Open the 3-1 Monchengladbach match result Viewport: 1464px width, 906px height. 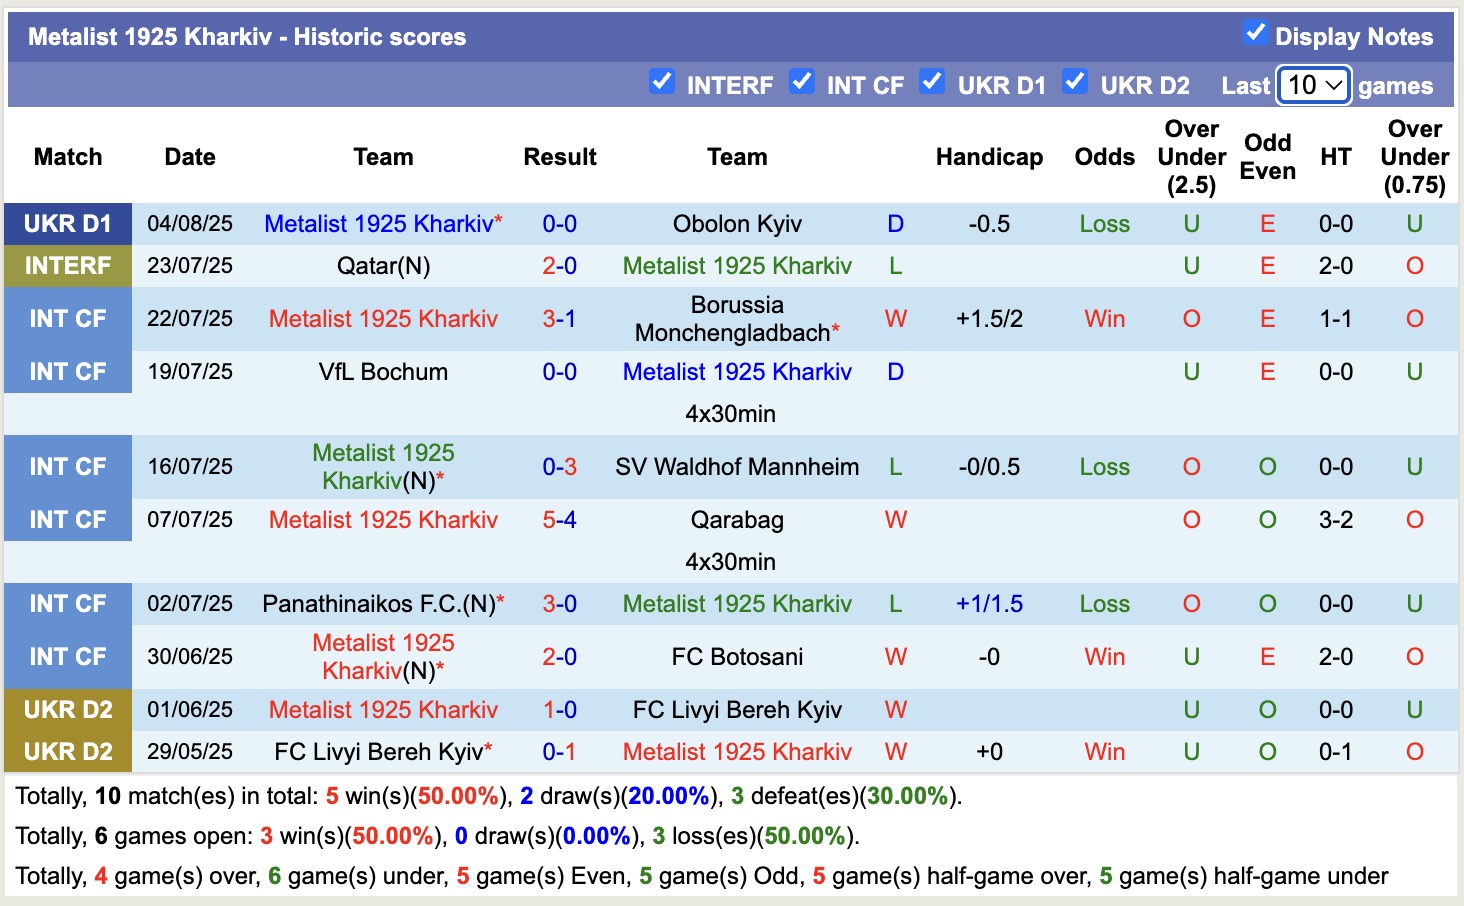point(559,319)
